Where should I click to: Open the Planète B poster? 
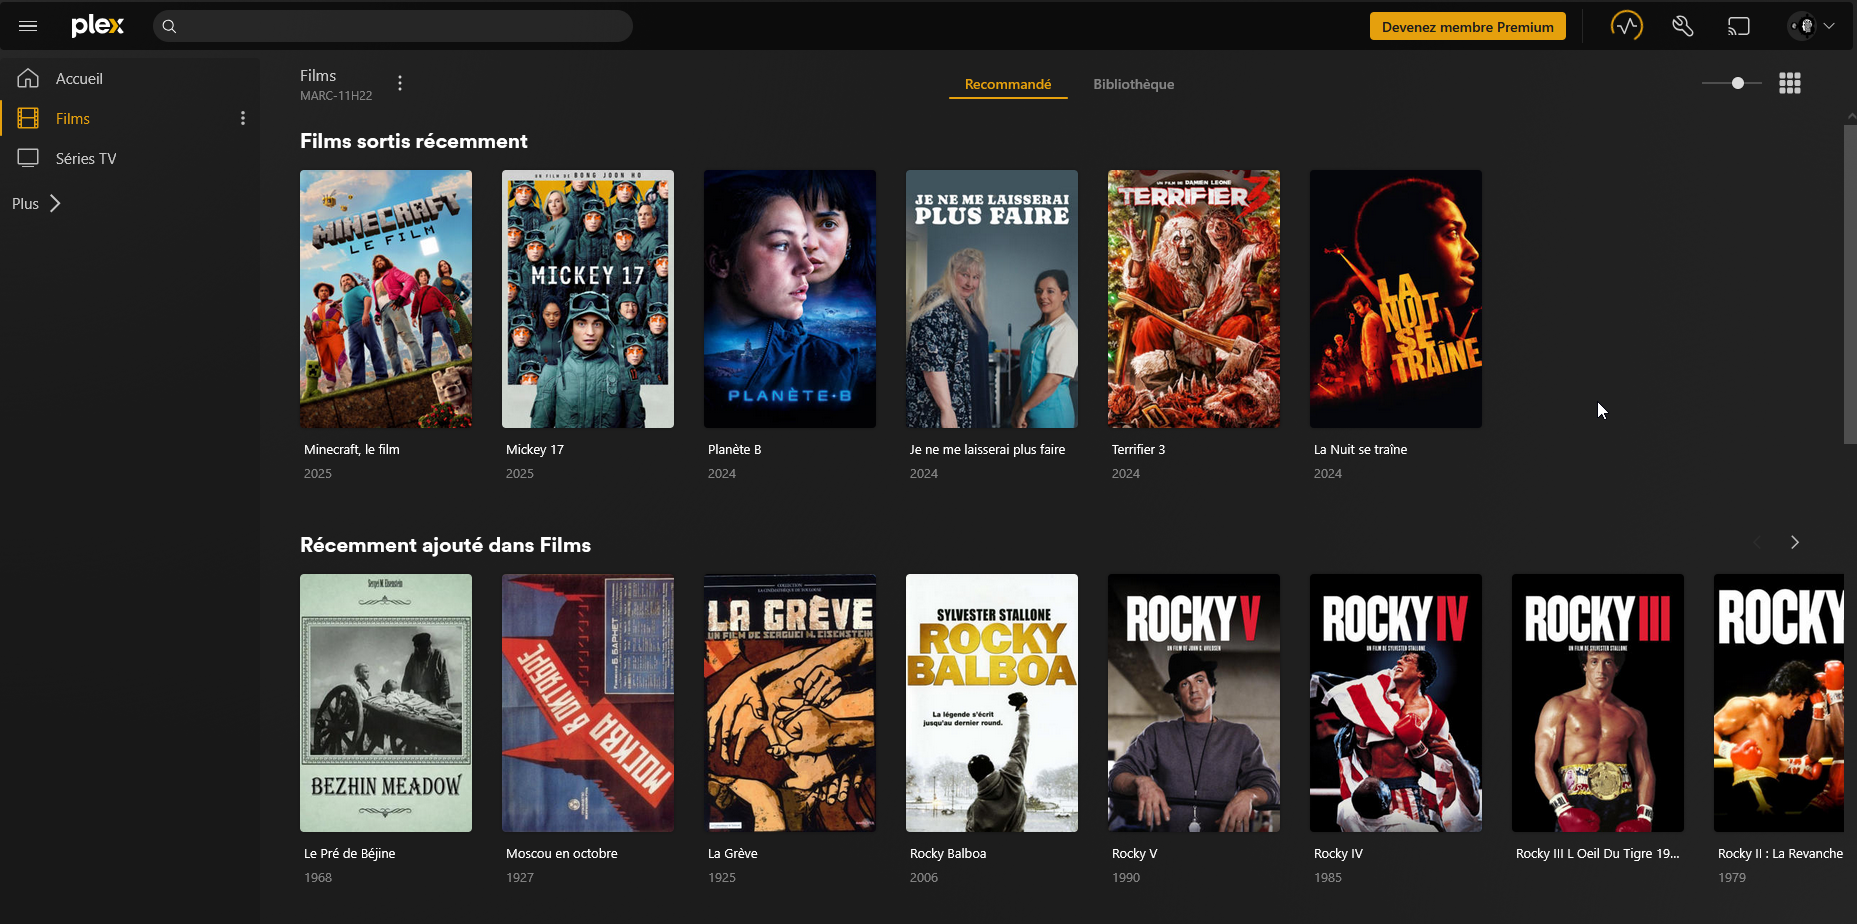click(790, 299)
